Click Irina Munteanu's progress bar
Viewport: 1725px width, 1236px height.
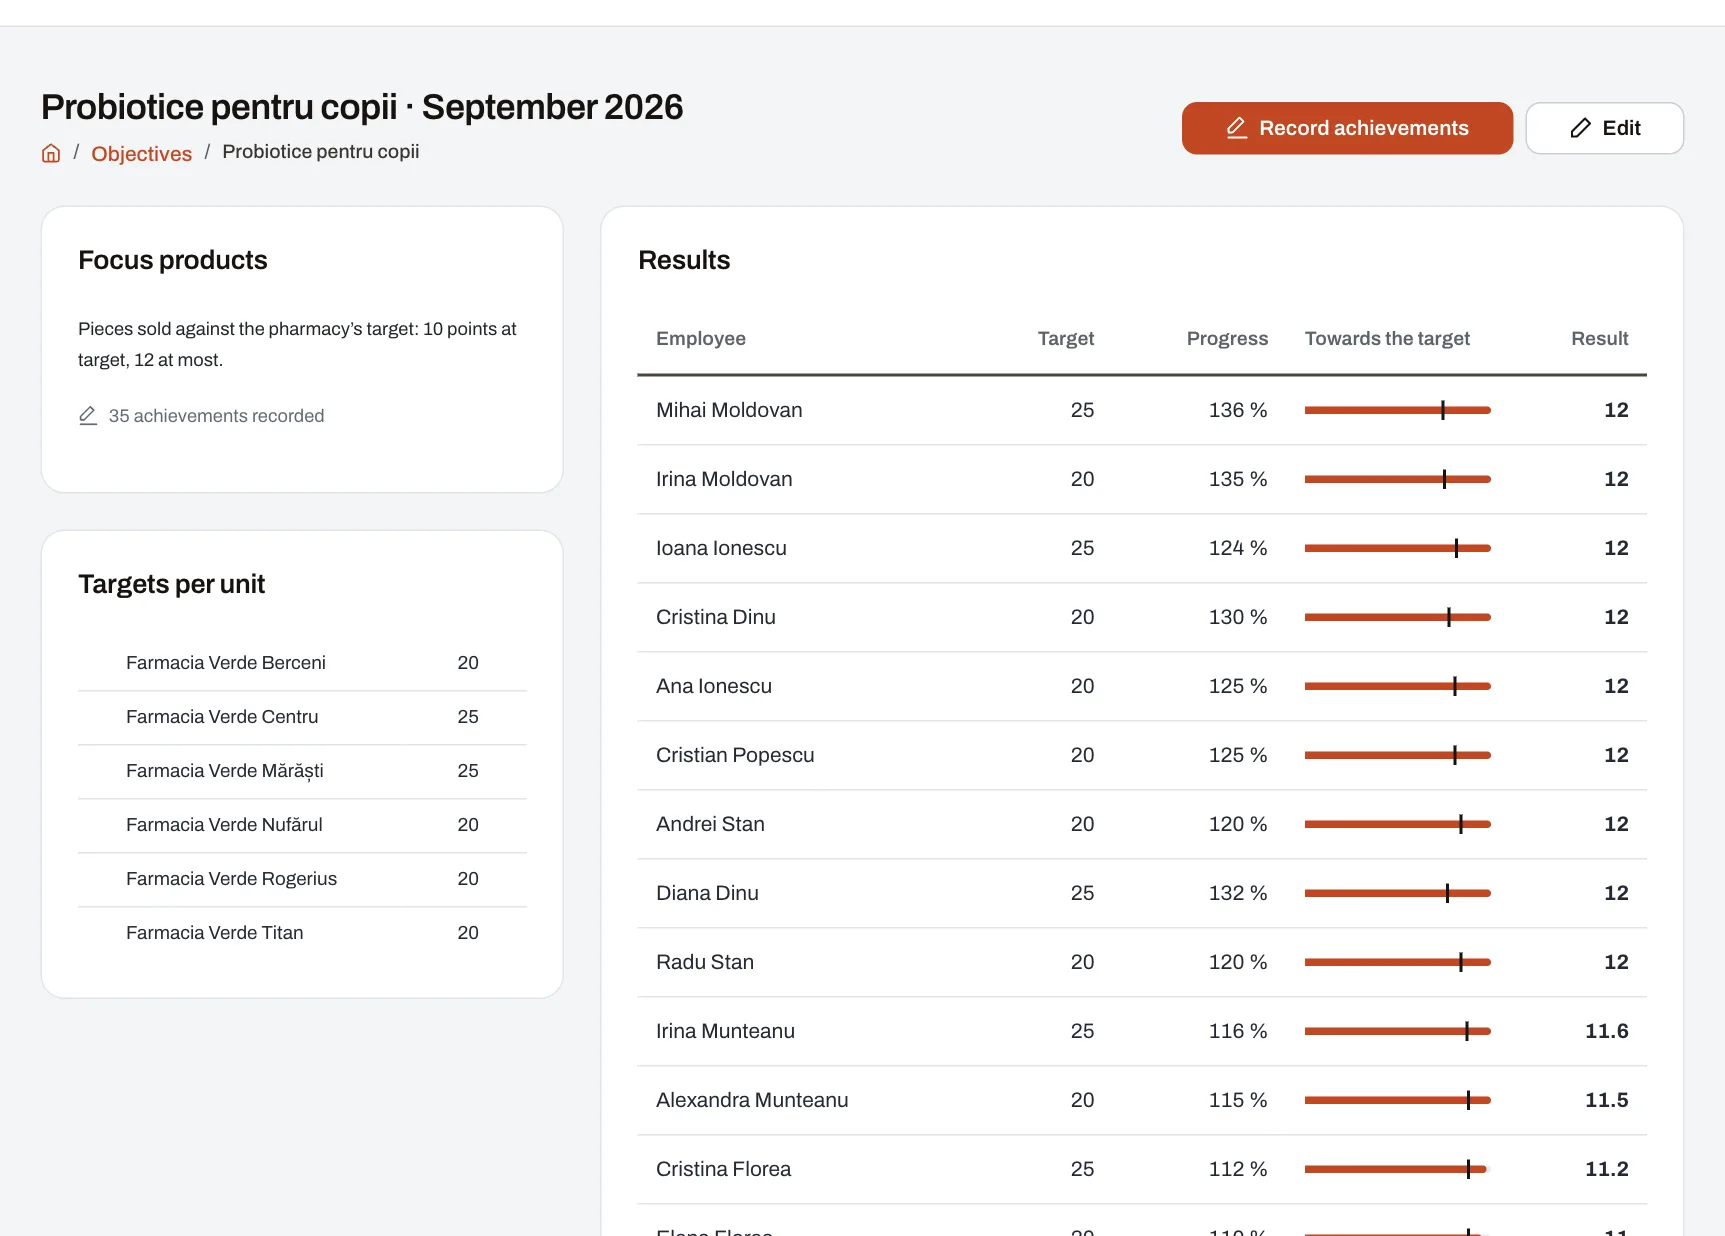pos(1397,1031)
